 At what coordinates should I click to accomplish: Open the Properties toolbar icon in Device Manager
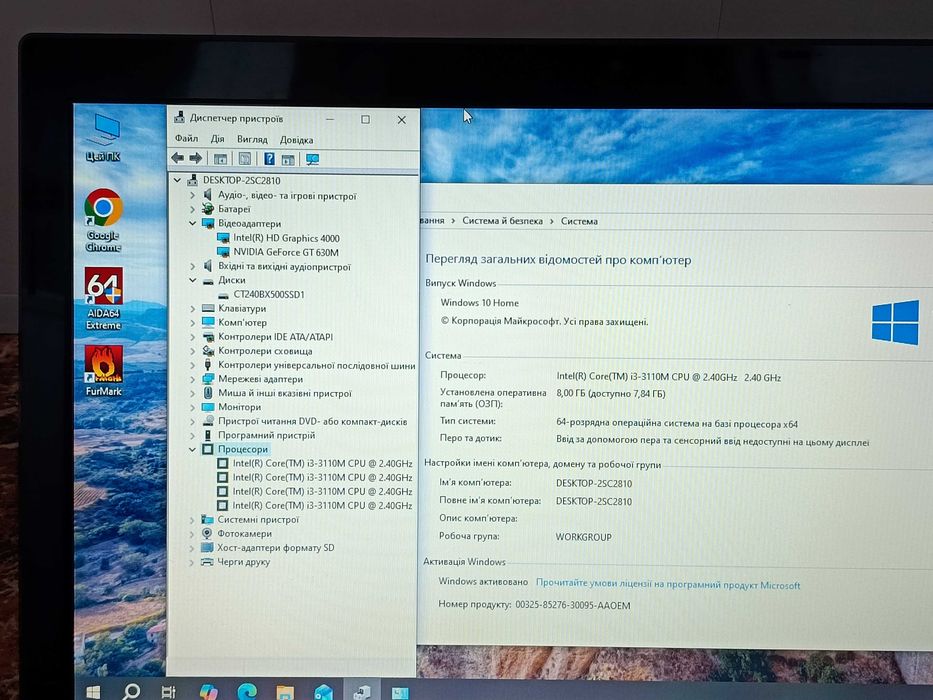pyautogui.click(x=245, y=159)
